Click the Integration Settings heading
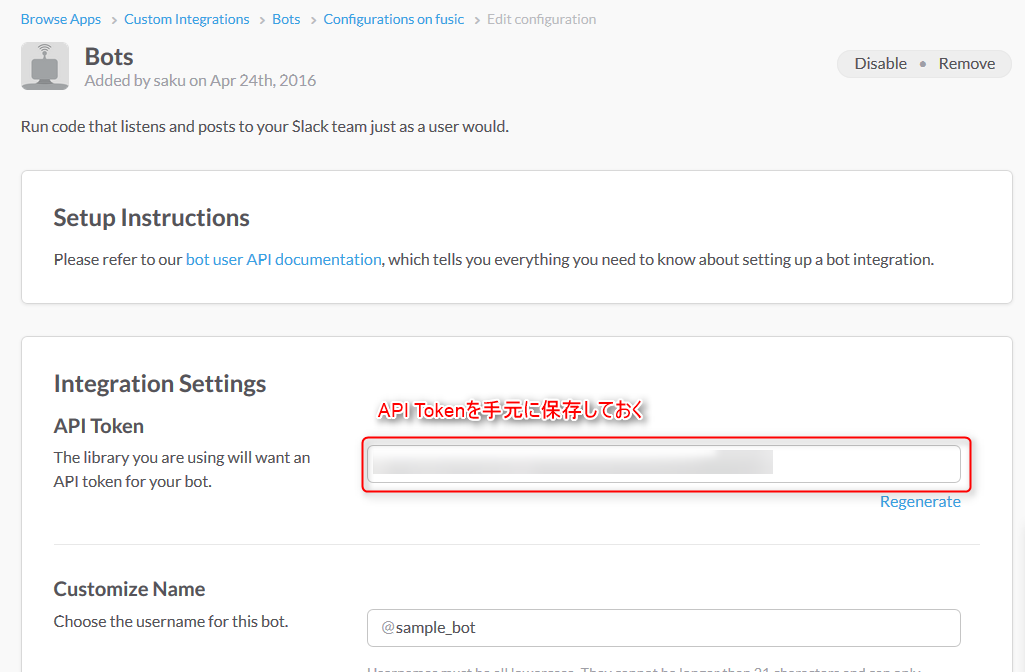1025x672 pixels. pyautogui.click(x=160, y=383)
